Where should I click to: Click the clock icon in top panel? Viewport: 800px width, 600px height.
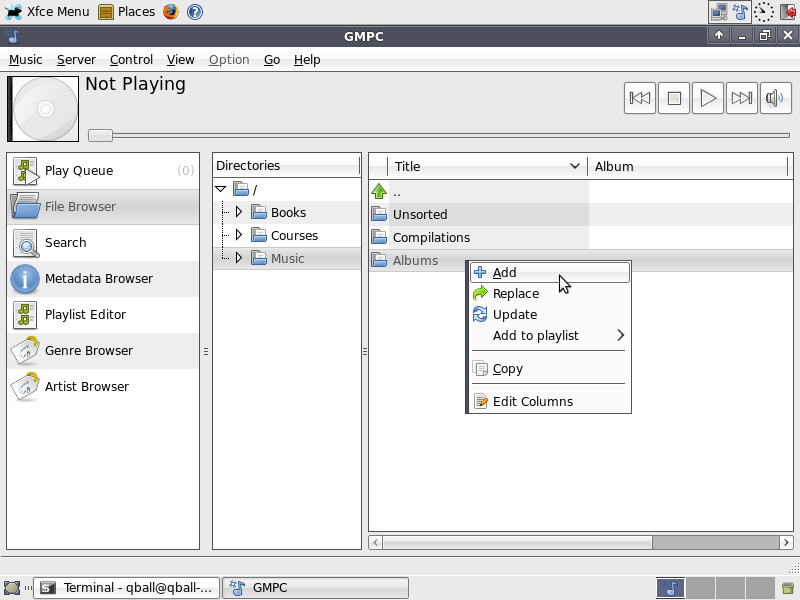click(x=763, y=11)
